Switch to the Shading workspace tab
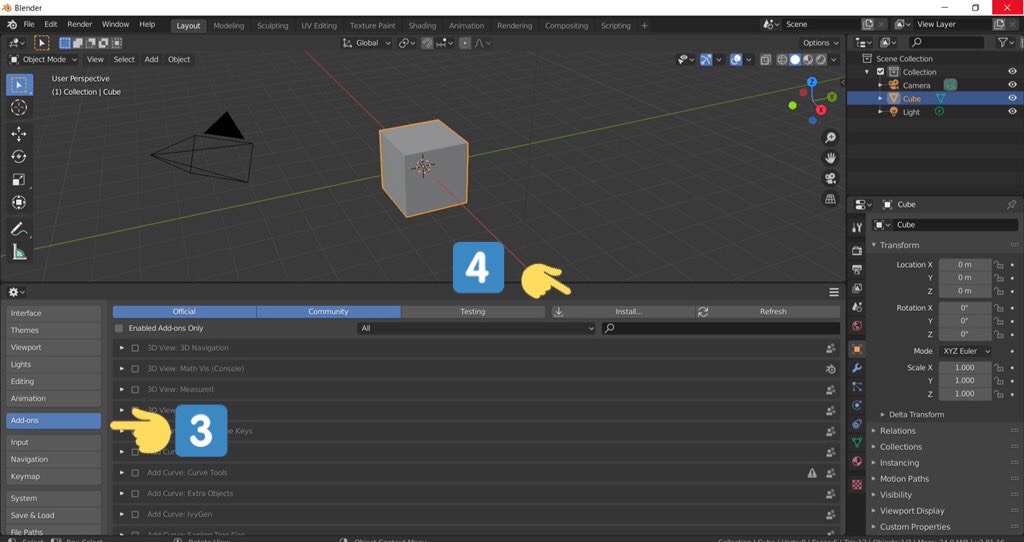This screenshot has height=542, width=1024. coord(422,25)
